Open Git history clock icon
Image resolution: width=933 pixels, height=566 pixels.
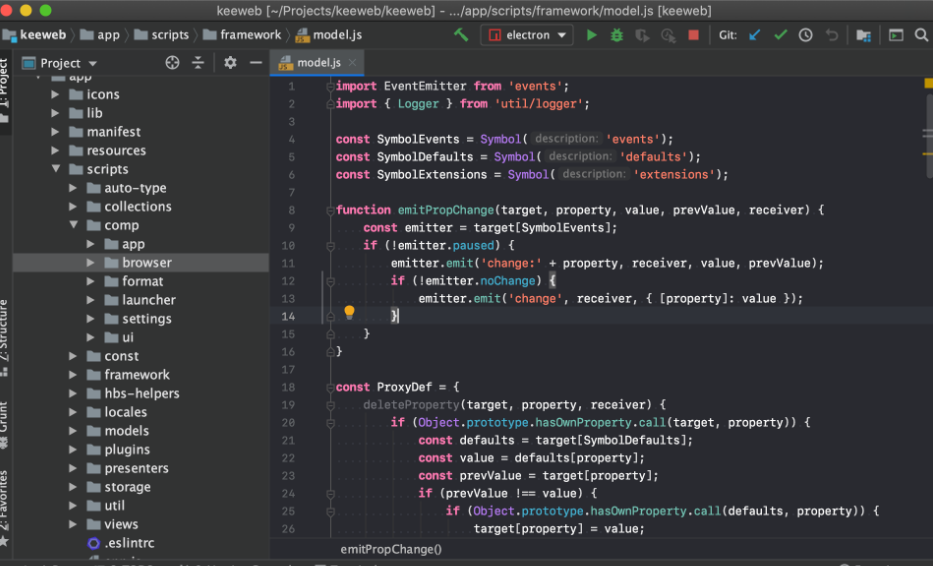[806, 35]
